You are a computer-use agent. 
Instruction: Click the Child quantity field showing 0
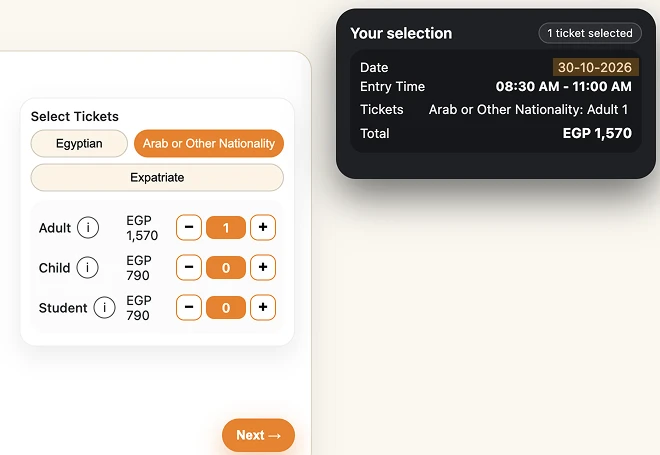(226, 268)
